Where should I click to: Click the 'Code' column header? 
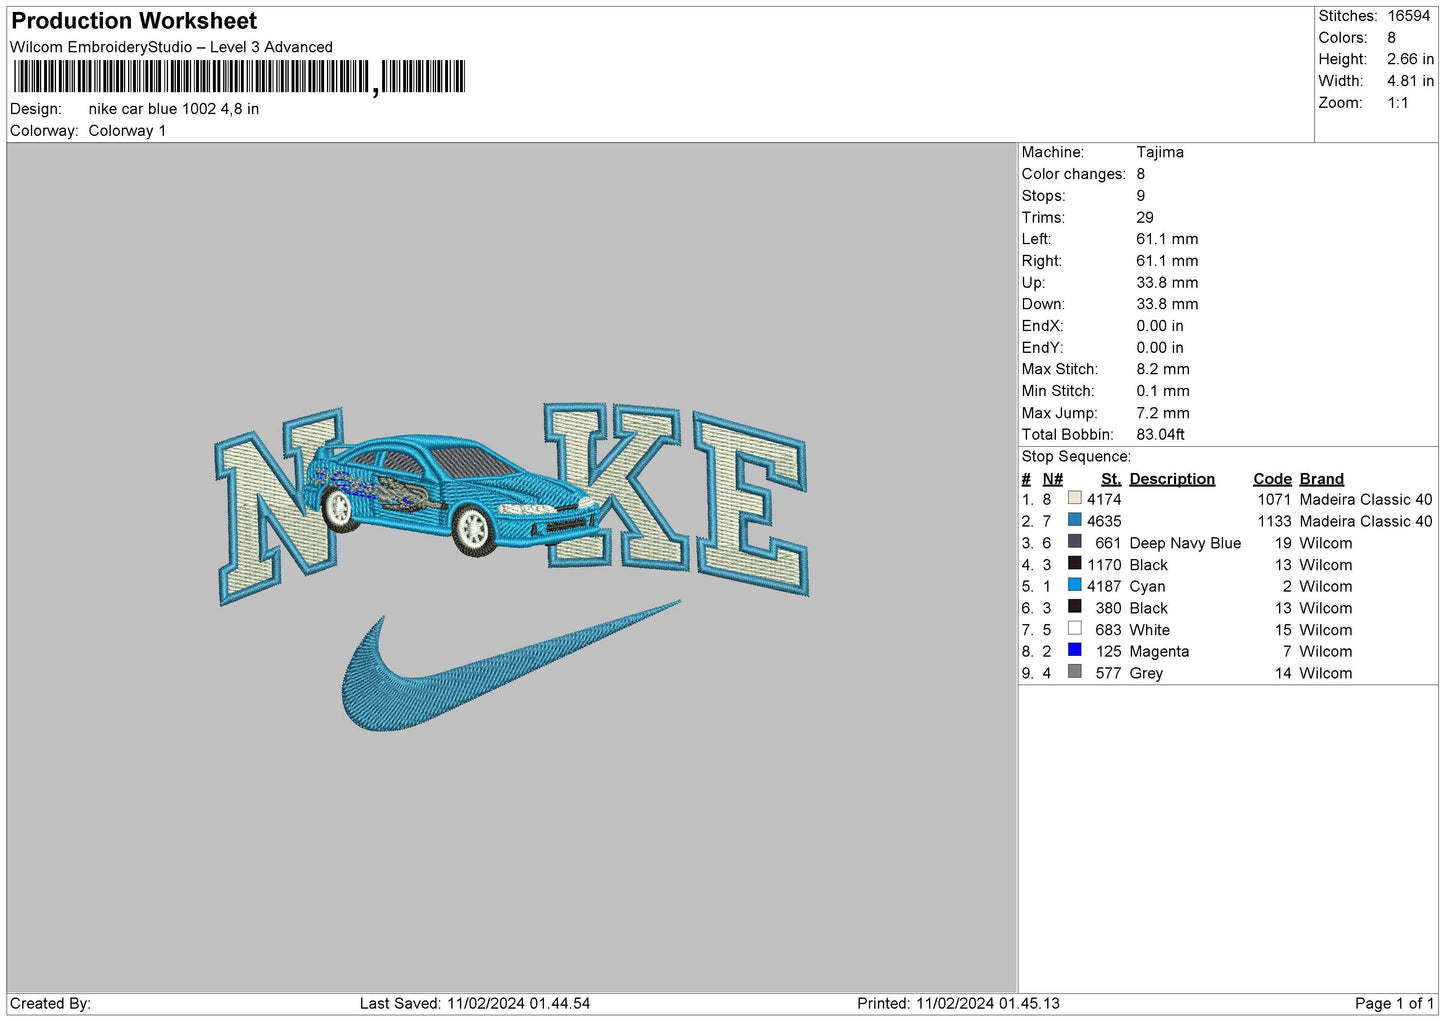[1272, 479]
